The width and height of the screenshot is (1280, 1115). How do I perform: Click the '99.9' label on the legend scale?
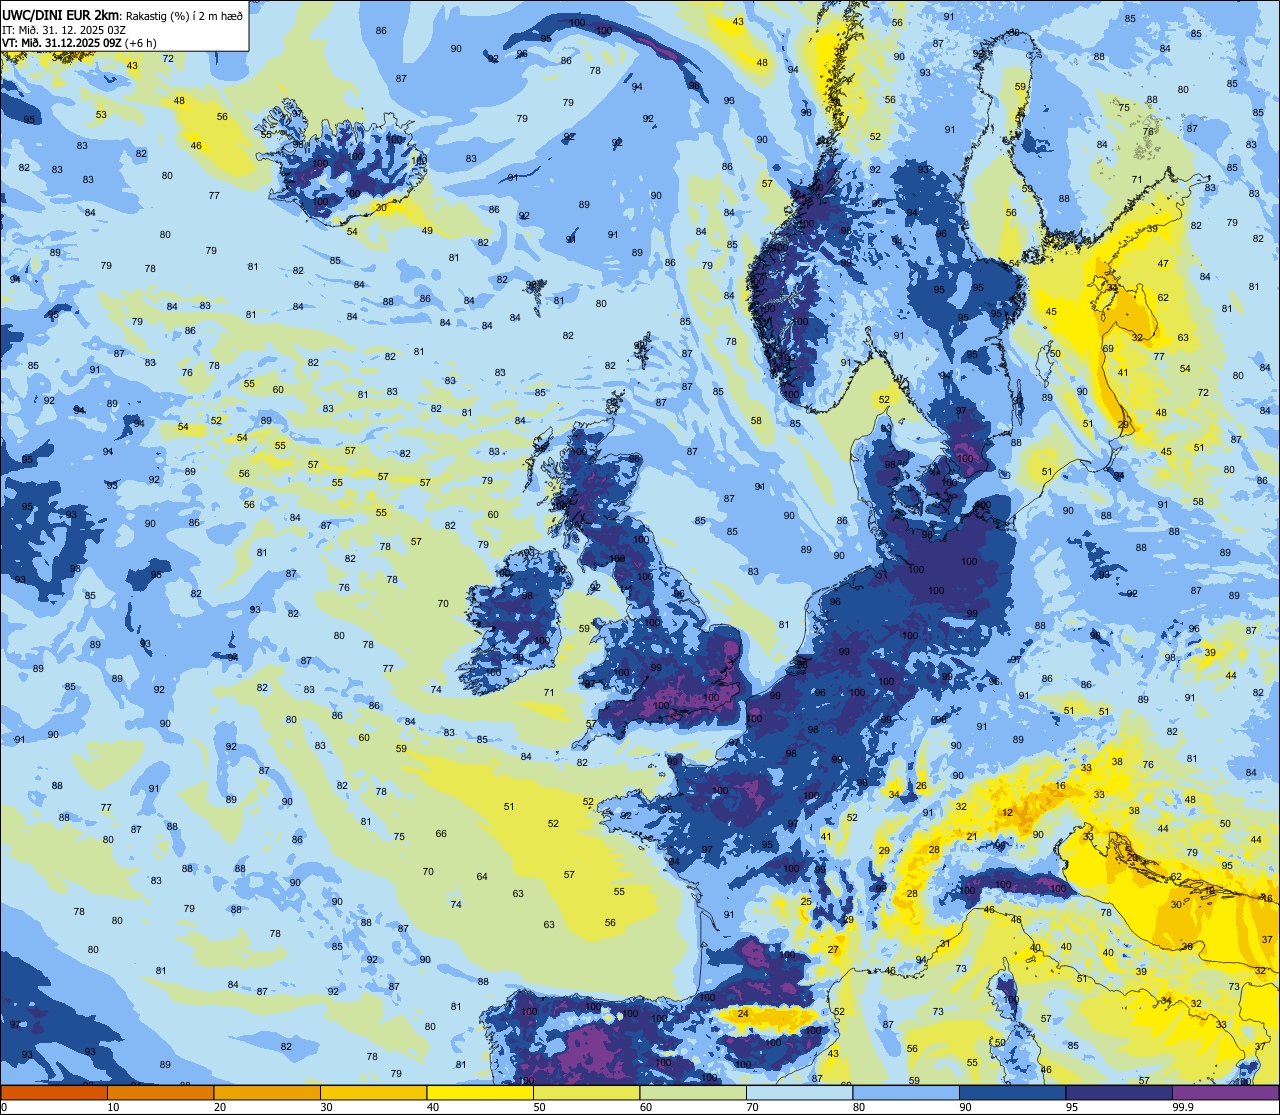tap(1182, 1107)
